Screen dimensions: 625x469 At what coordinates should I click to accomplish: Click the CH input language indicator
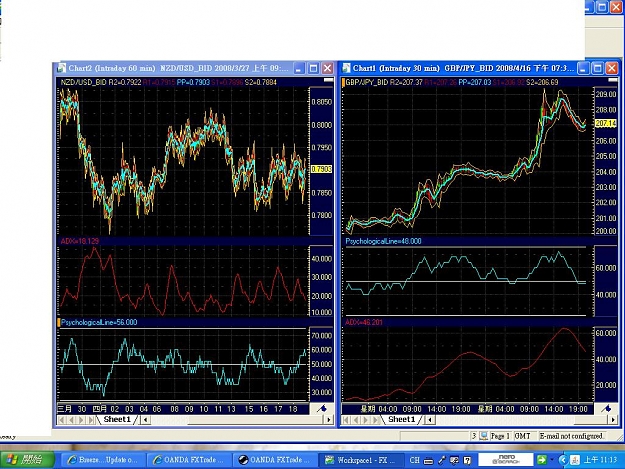coord(415,460)
